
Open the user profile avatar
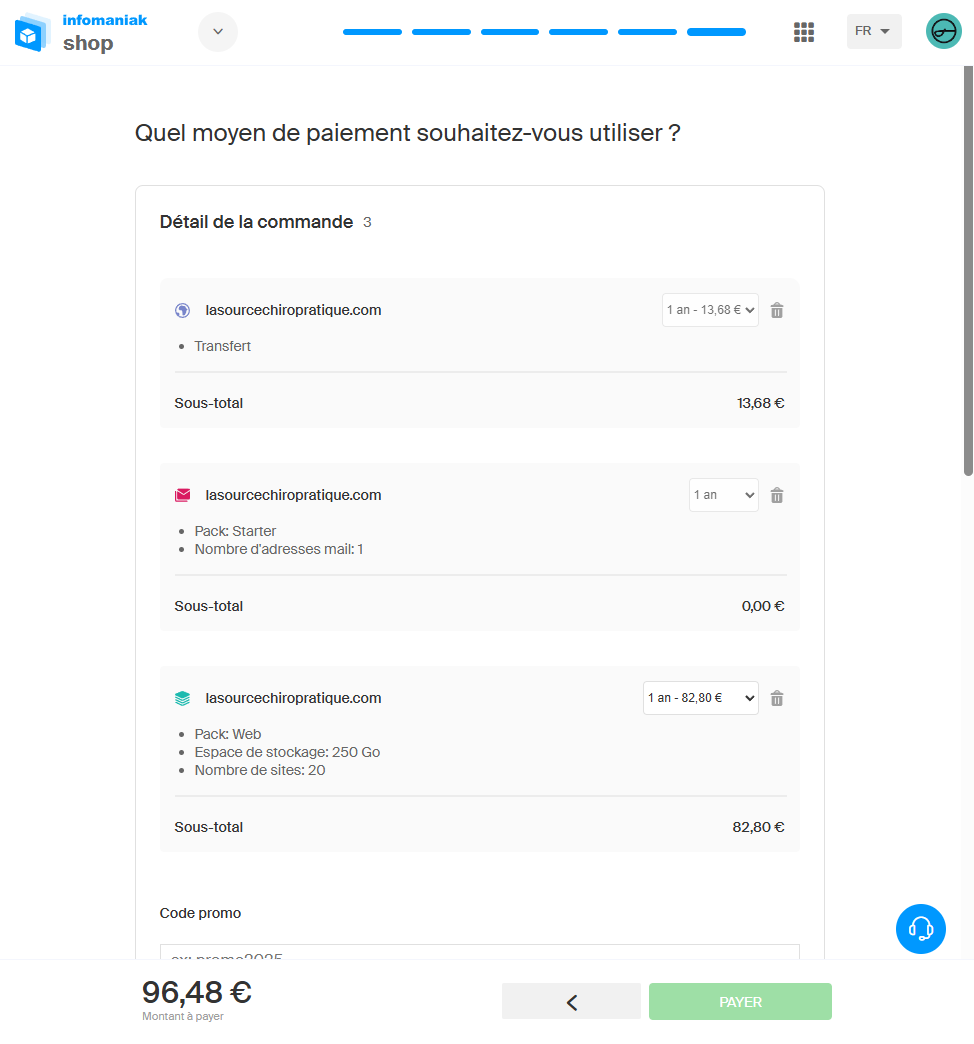943,31
